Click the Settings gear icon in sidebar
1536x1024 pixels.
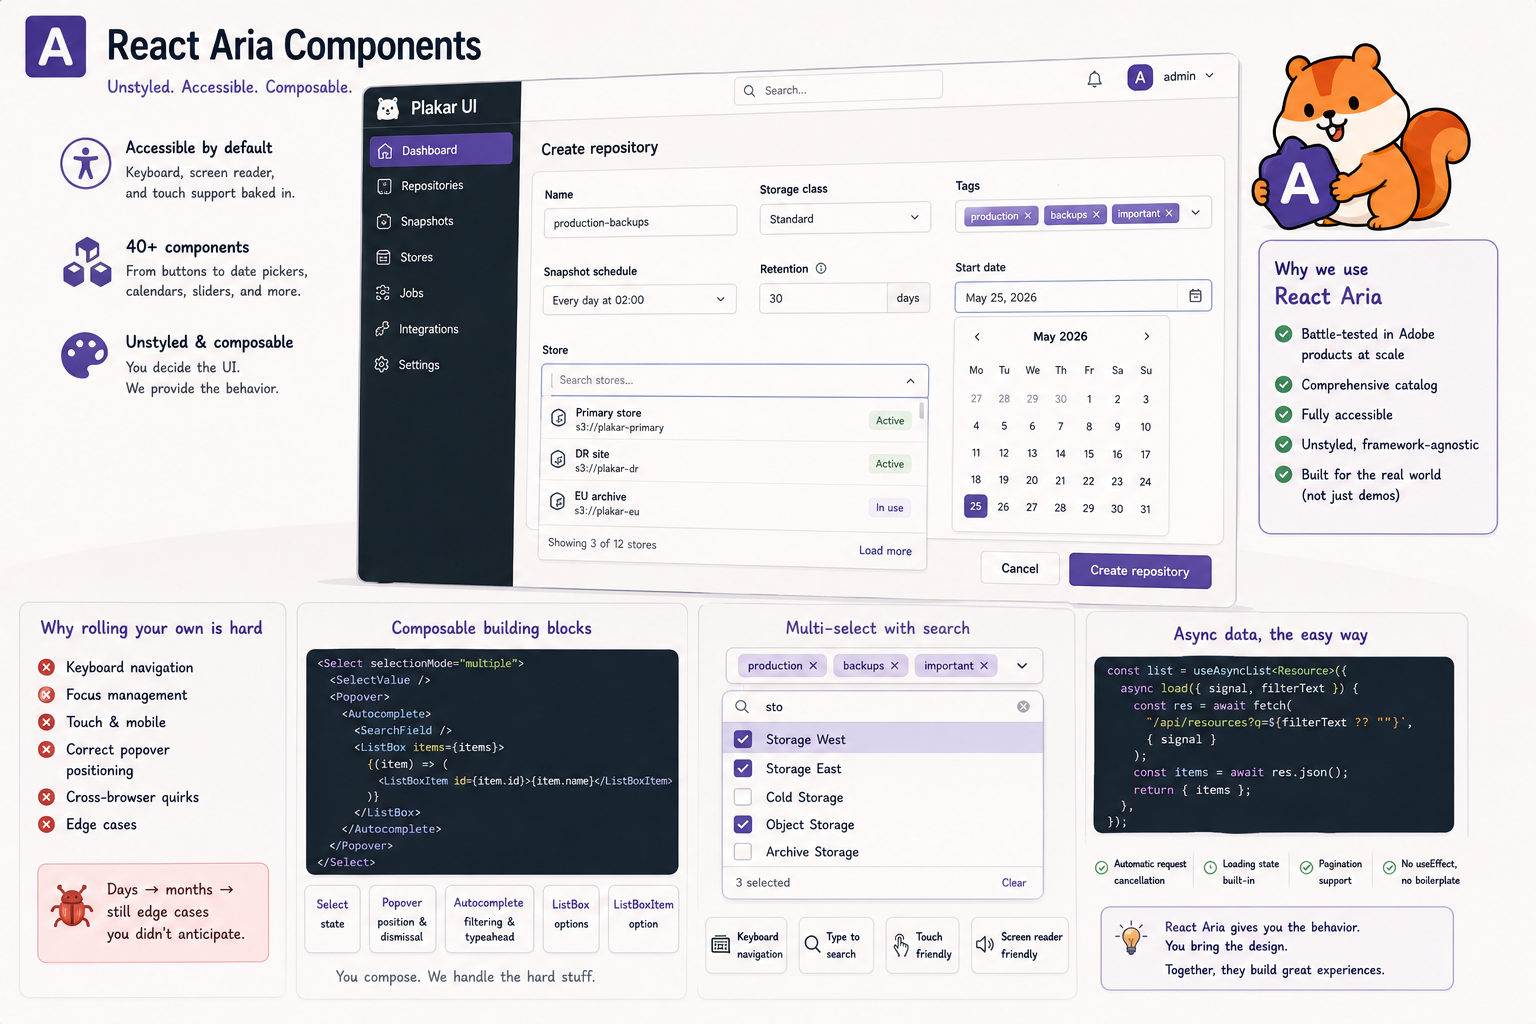click(382, 365)
